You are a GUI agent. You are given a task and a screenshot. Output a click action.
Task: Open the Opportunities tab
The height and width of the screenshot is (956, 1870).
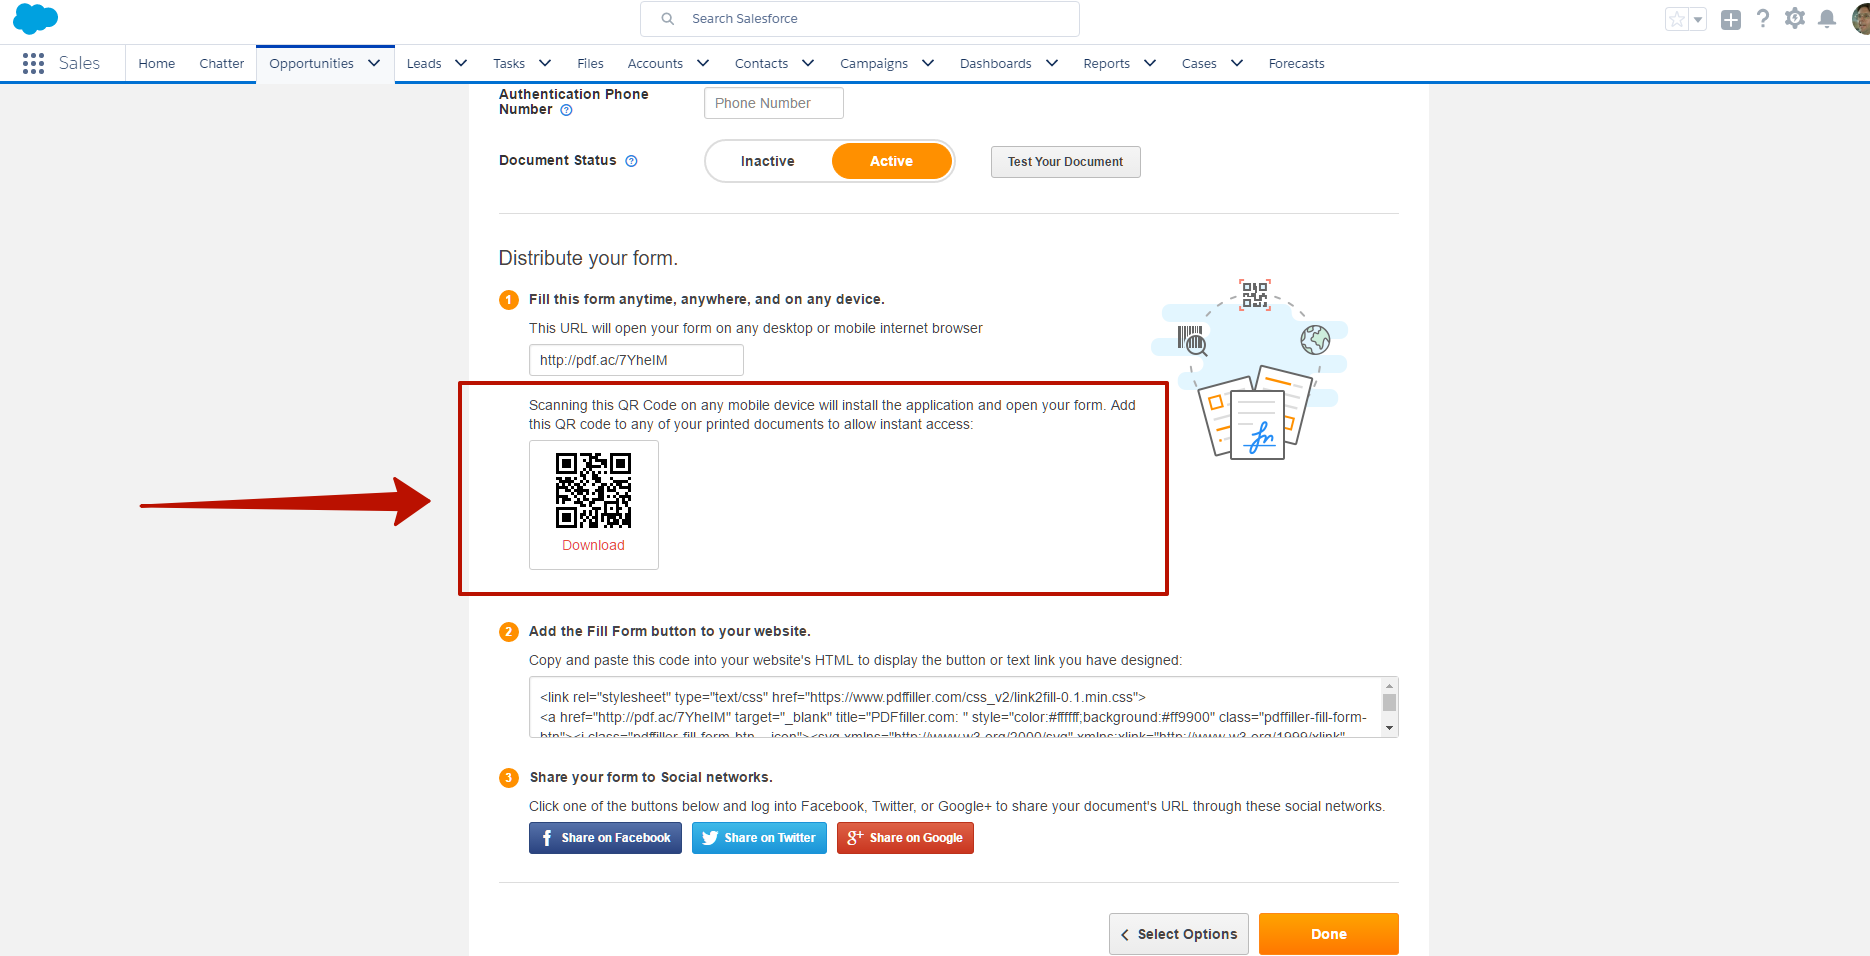click(311, 63)
